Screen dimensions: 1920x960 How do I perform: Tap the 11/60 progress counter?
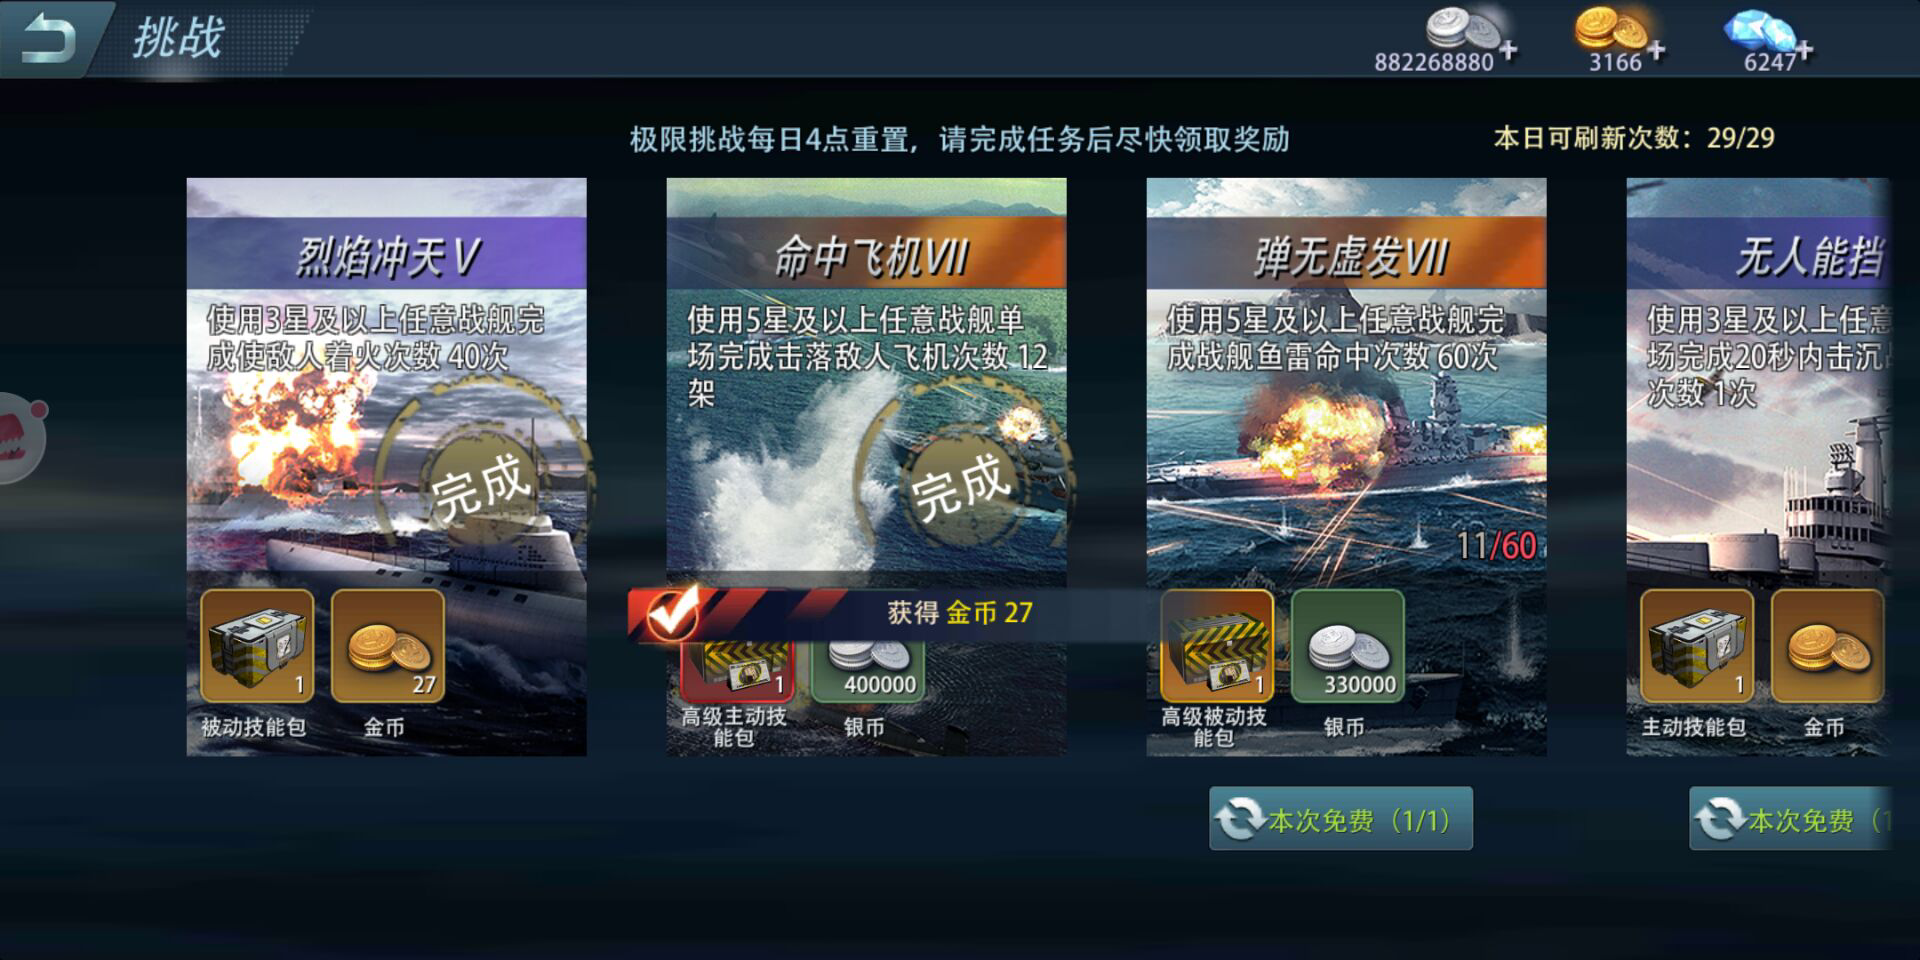tap(1496, 546)
